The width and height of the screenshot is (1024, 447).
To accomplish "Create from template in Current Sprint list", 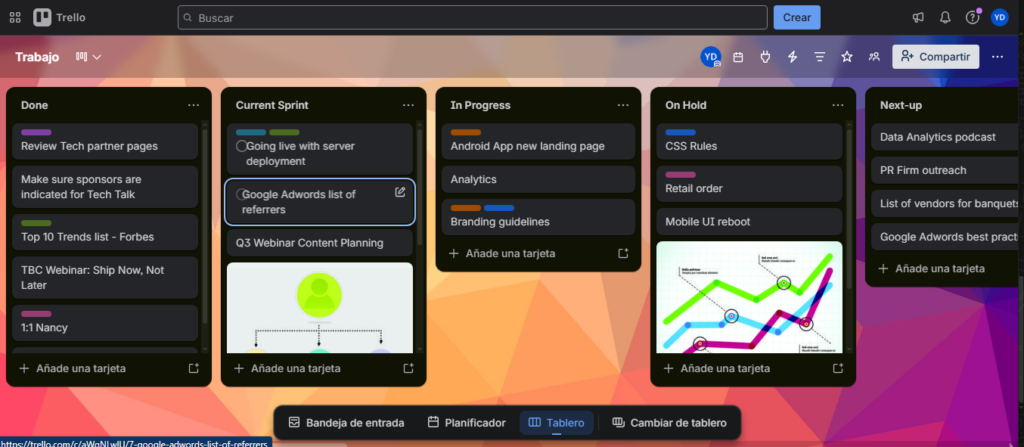I will 408,369.
